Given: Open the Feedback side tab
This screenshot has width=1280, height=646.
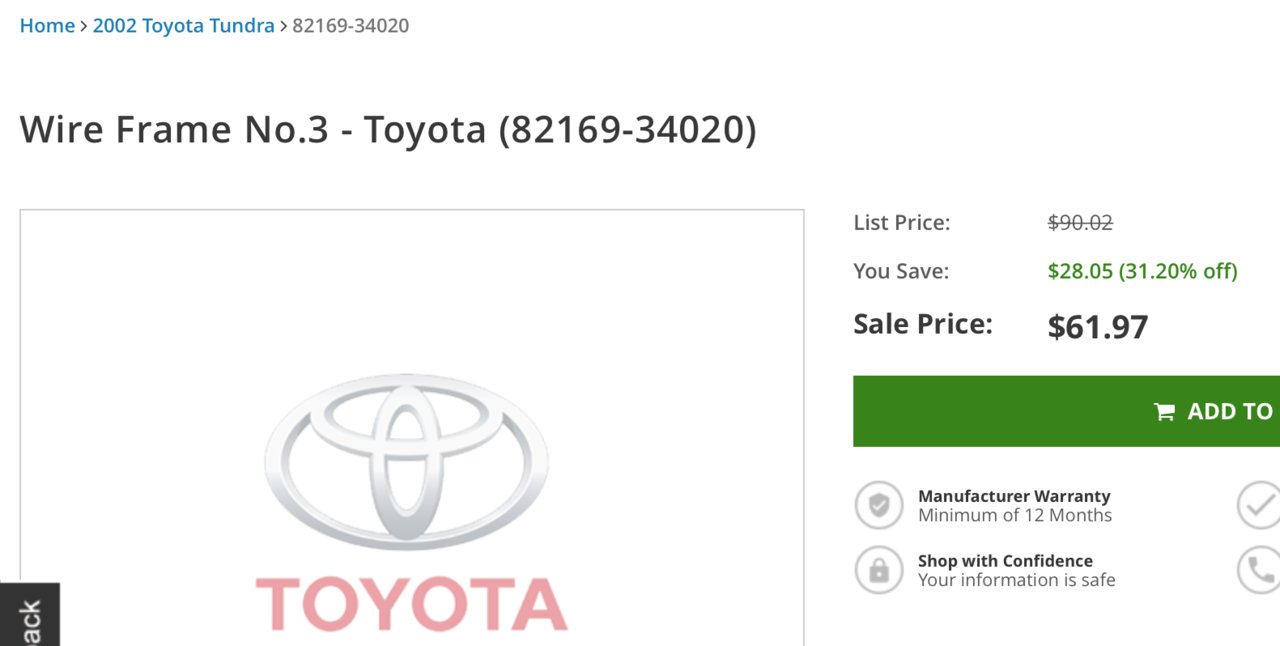Looking at the screenshot, I should (x=29, y=615).
